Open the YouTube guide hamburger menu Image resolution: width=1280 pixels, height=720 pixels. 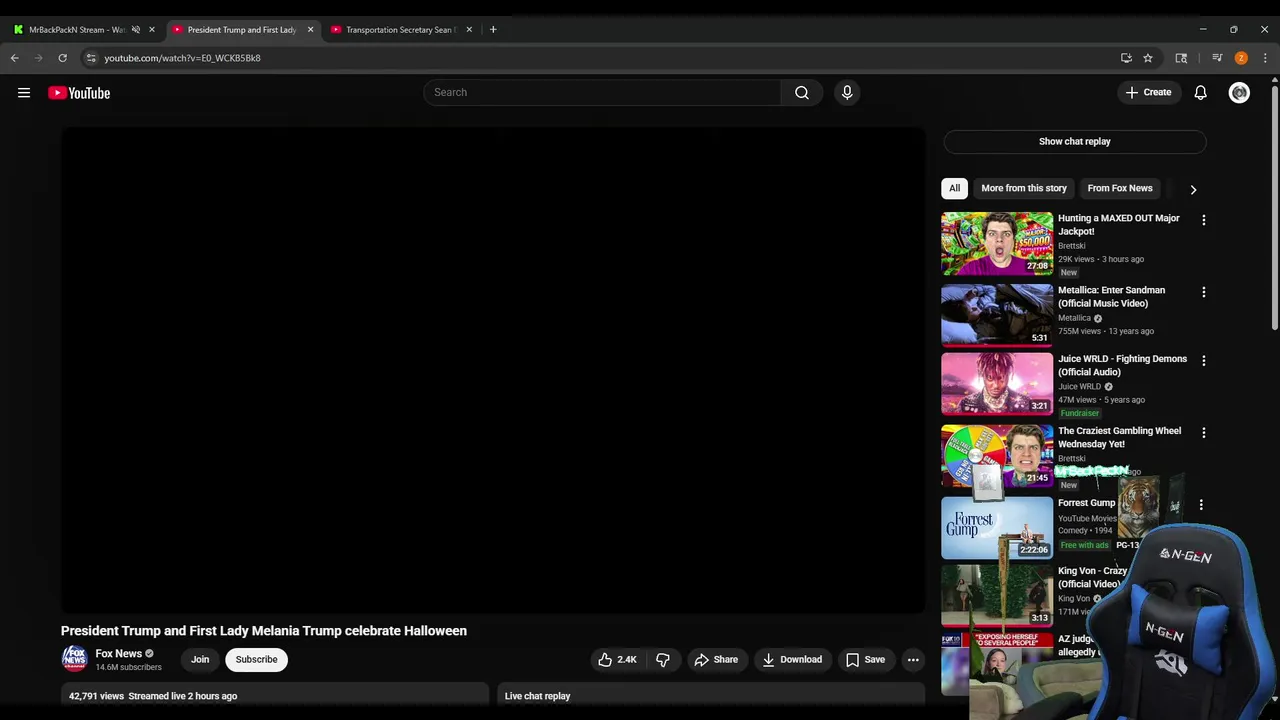click(x=24, y=93)
